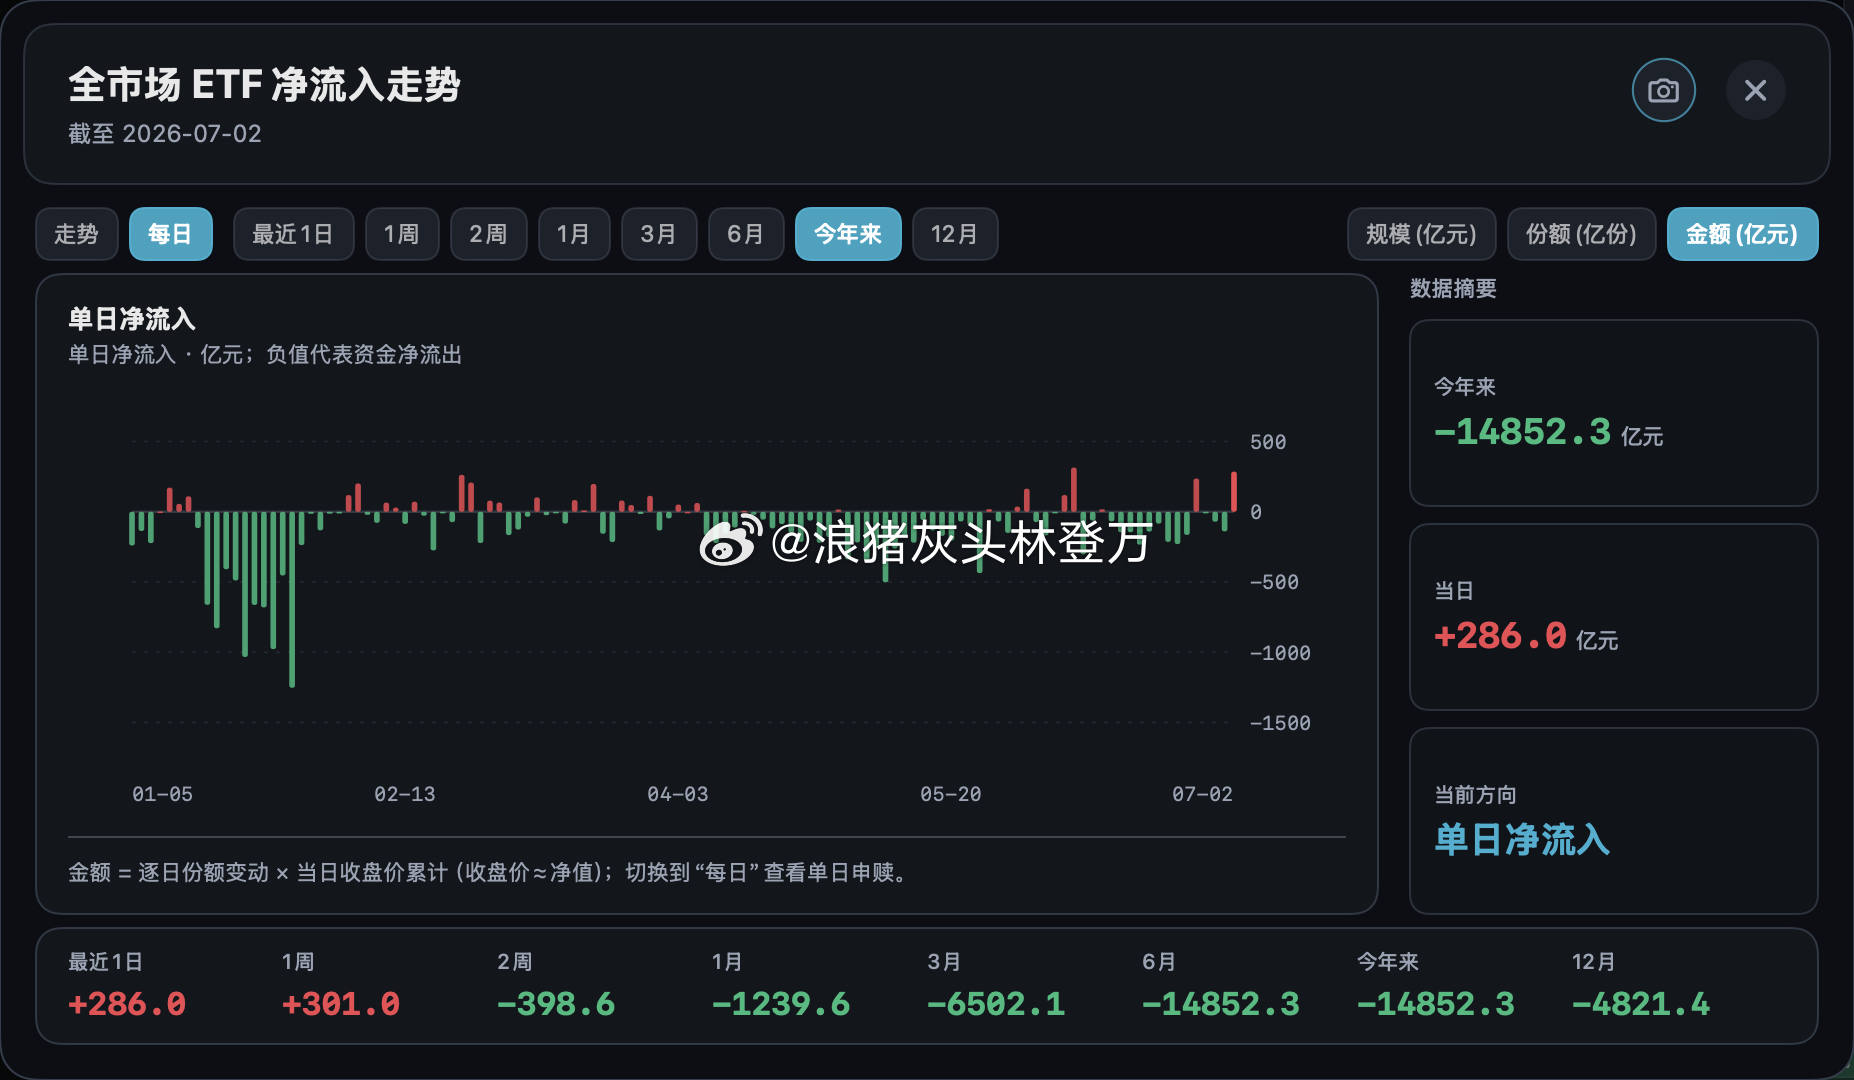Switch metric to 金额 (亿元)
The height and width of the screenshot is (1080, 1854).
point(1742,234)
